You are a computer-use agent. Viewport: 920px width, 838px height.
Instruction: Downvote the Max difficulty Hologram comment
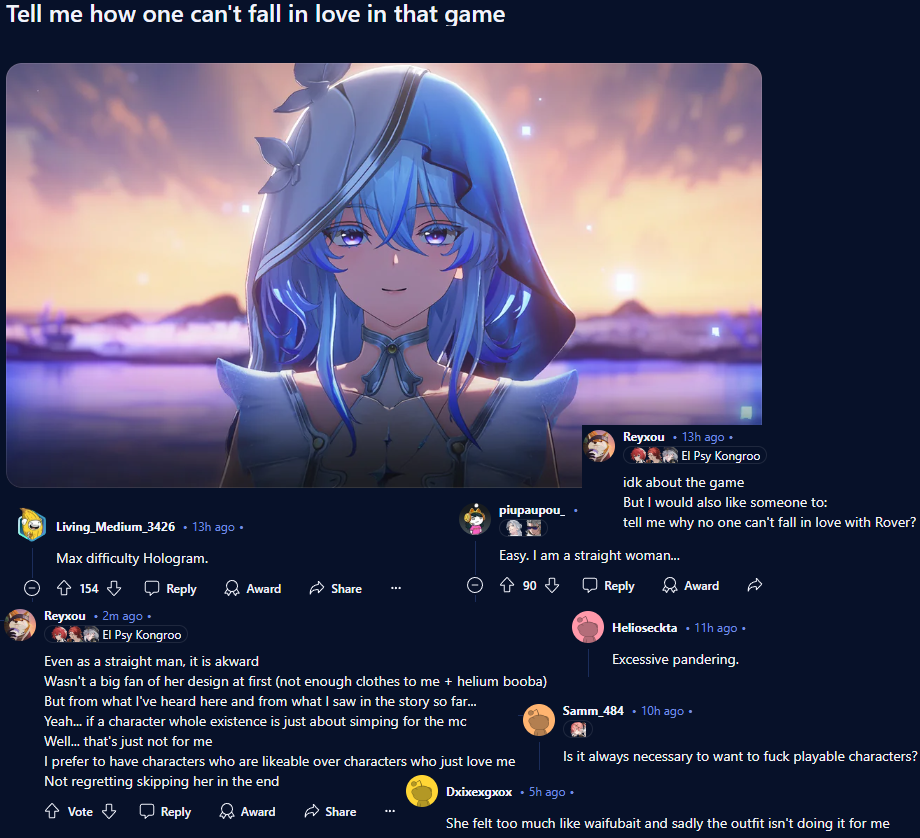click(114, 588)
